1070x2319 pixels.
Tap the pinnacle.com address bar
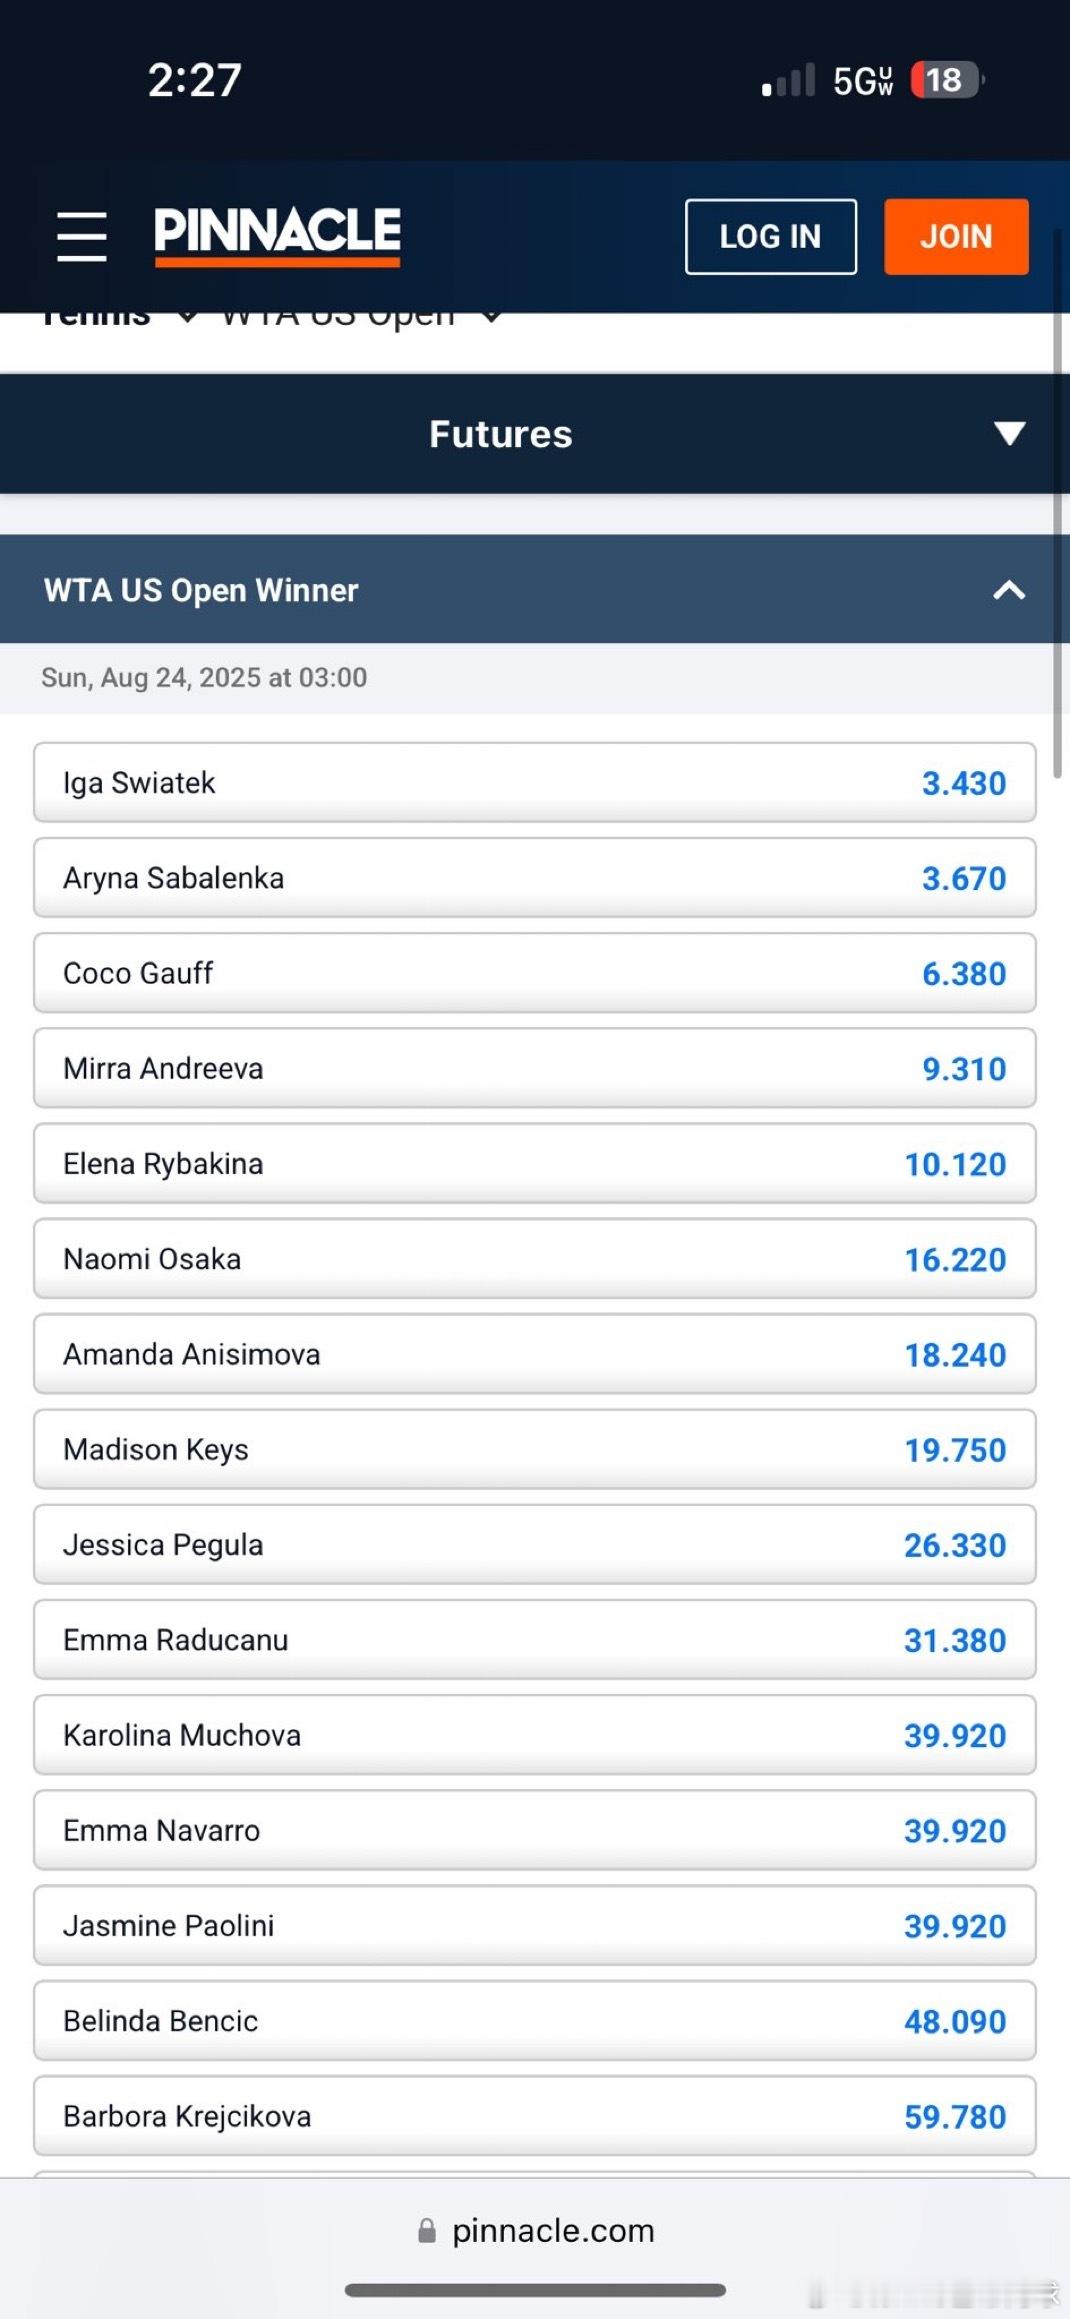tap(535, 2230)
